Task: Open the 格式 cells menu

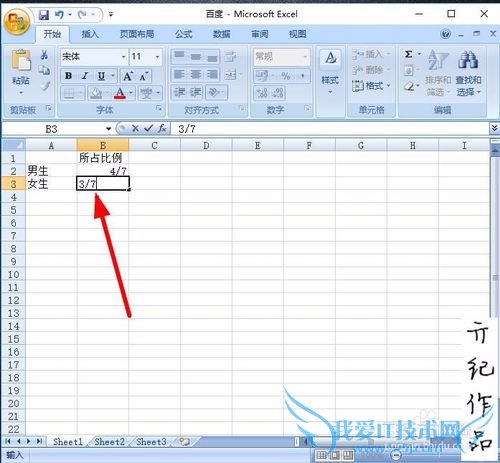Action: (370, 86)
